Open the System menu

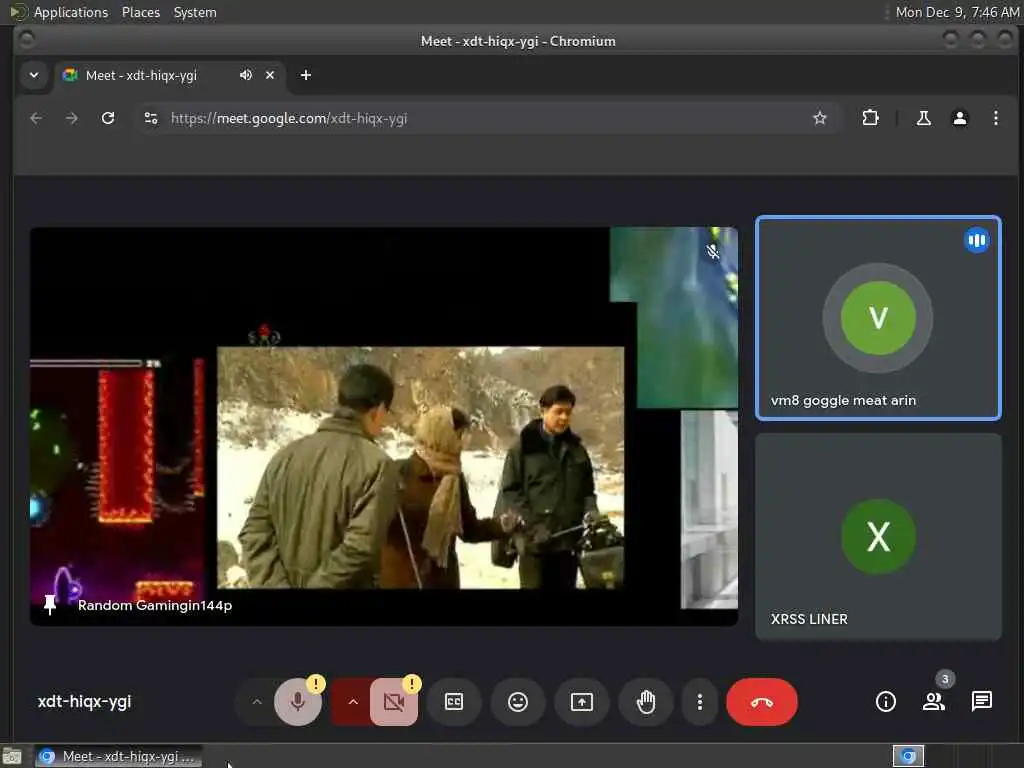click(x=195, y=12)
